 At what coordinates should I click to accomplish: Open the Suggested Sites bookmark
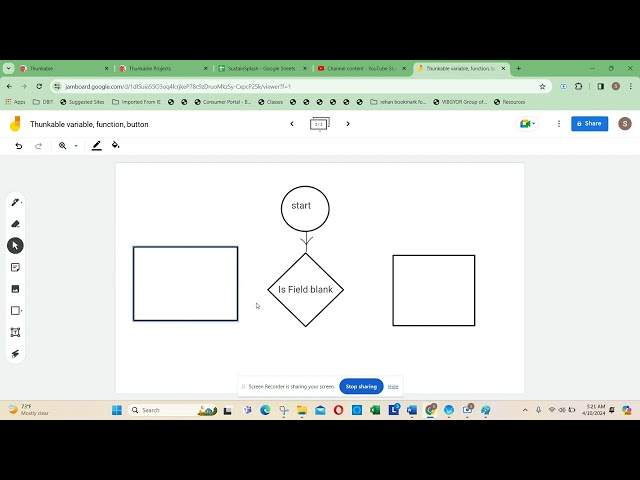coord(82,102)
